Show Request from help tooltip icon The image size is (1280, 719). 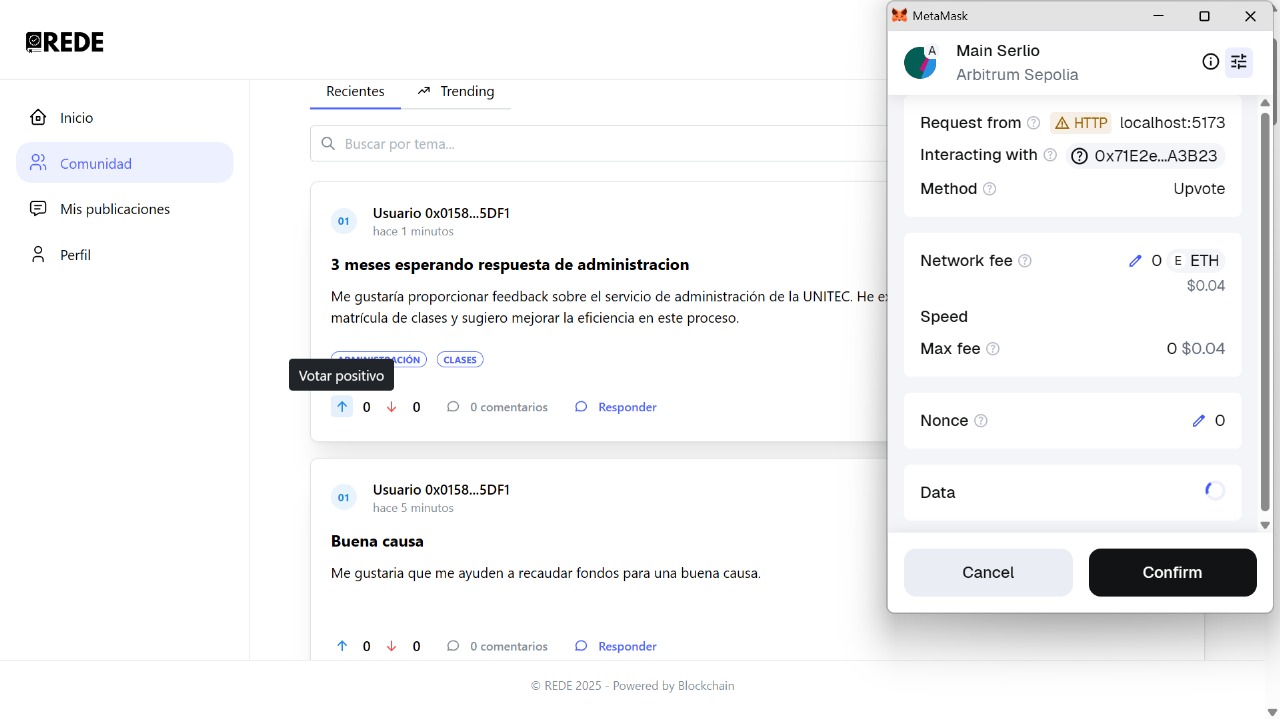(1034, 123)
